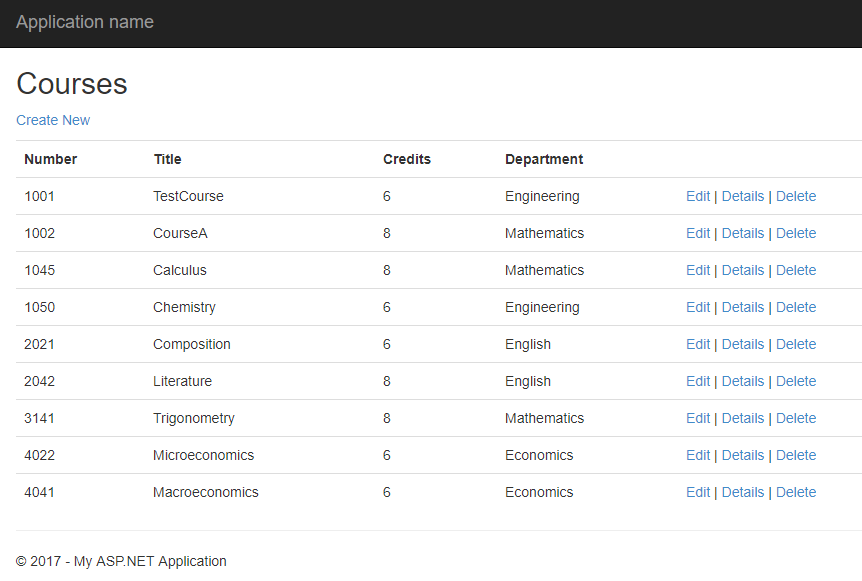Viewport: 862px width, 581px height.
Task: Edit the Literature row
Action: [x=698, y=381]
